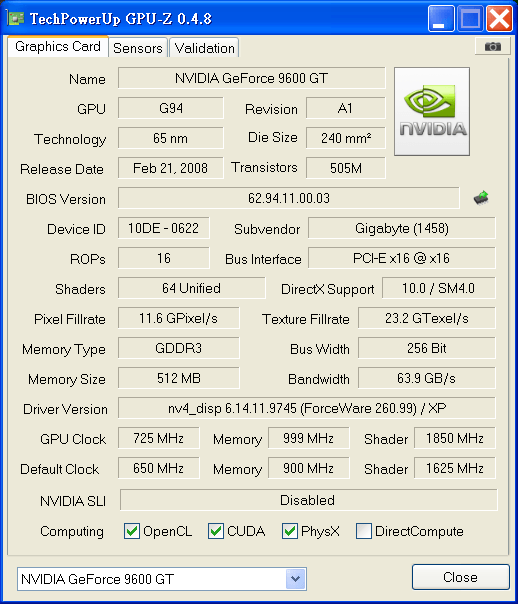
Task: Click the BIOS Version field 62.94.11.00.03
Action: coord(289,198)
